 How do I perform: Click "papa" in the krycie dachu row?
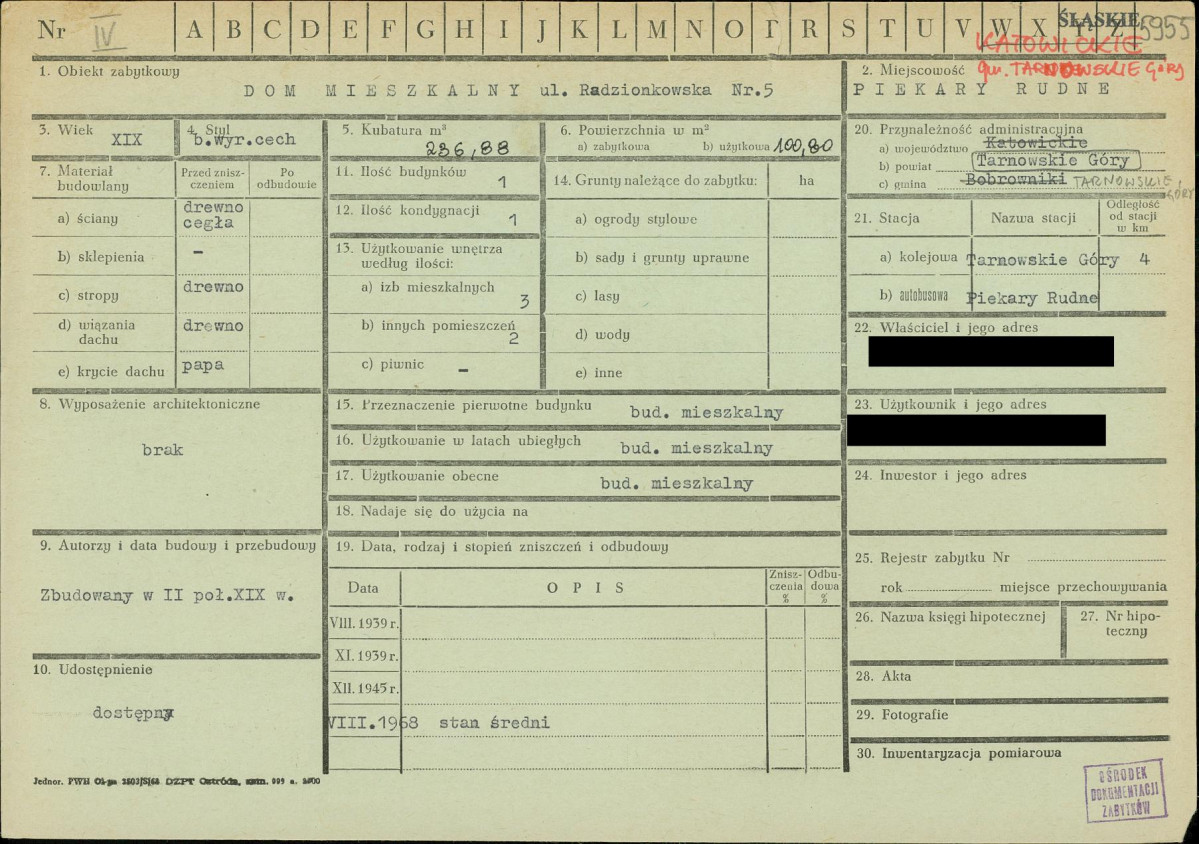click(x=203, y=365)
